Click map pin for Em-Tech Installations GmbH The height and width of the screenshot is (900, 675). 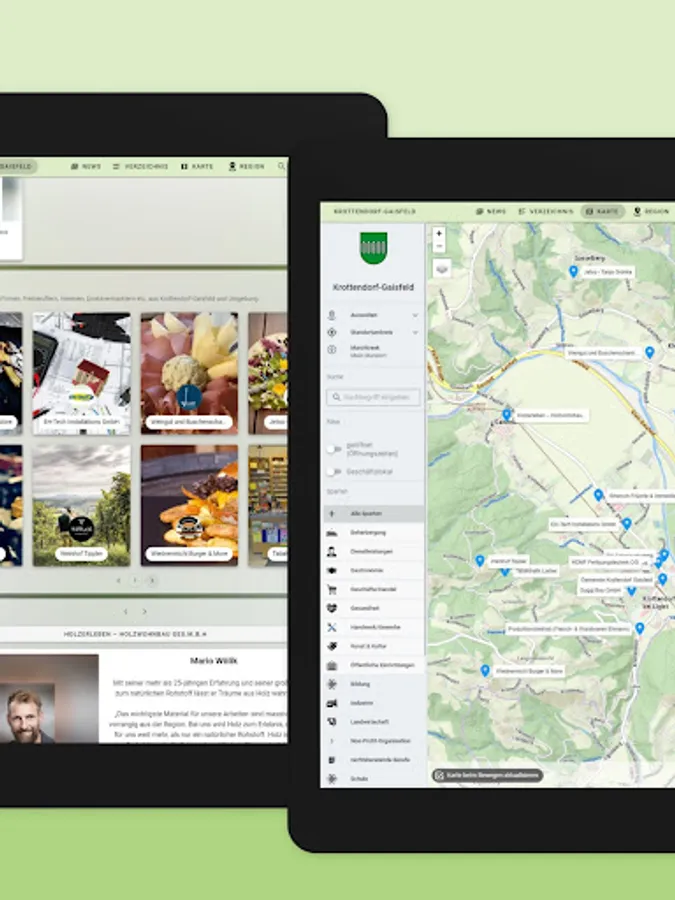(627, 523)
